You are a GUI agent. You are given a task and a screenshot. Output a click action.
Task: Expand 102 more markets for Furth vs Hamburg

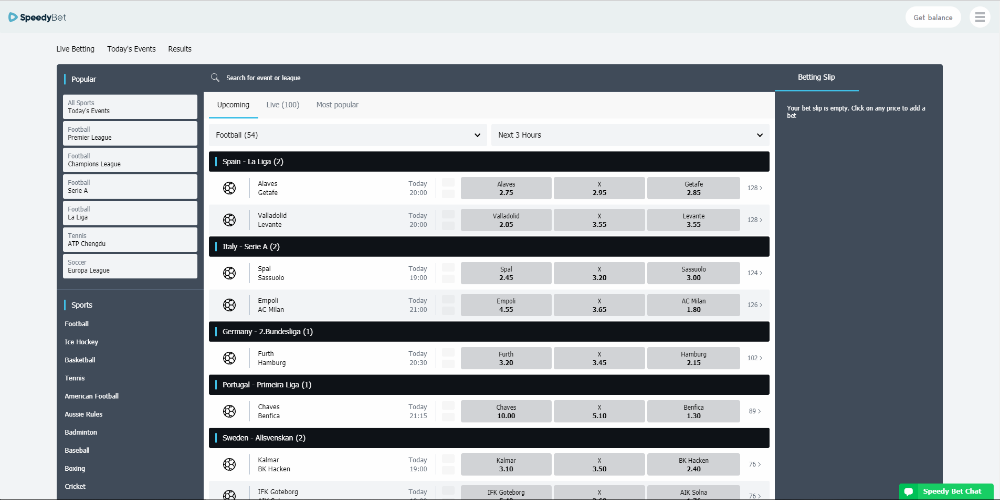[x=754, y=358]
